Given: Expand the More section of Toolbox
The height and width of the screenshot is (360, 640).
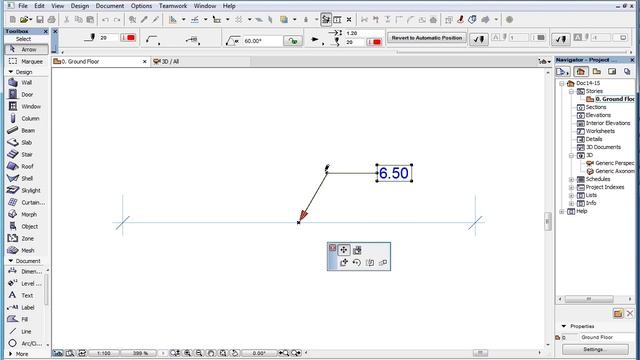Looking at the screenshot, I should 11,354.
